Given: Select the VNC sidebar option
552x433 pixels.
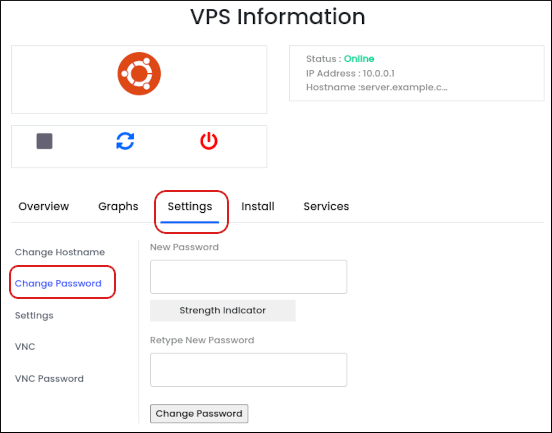Looking at the screenshot, I should (25, 347).
